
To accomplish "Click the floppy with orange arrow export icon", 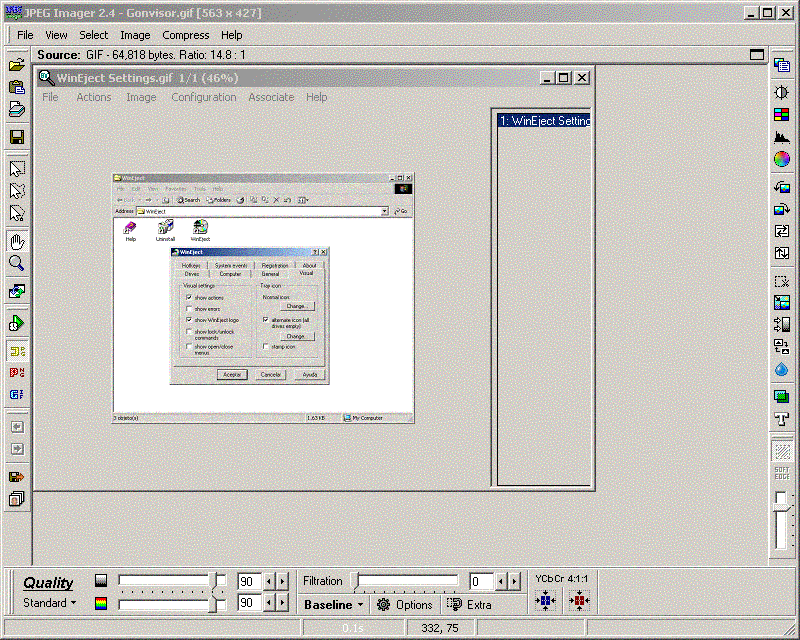I will [17, 477].
